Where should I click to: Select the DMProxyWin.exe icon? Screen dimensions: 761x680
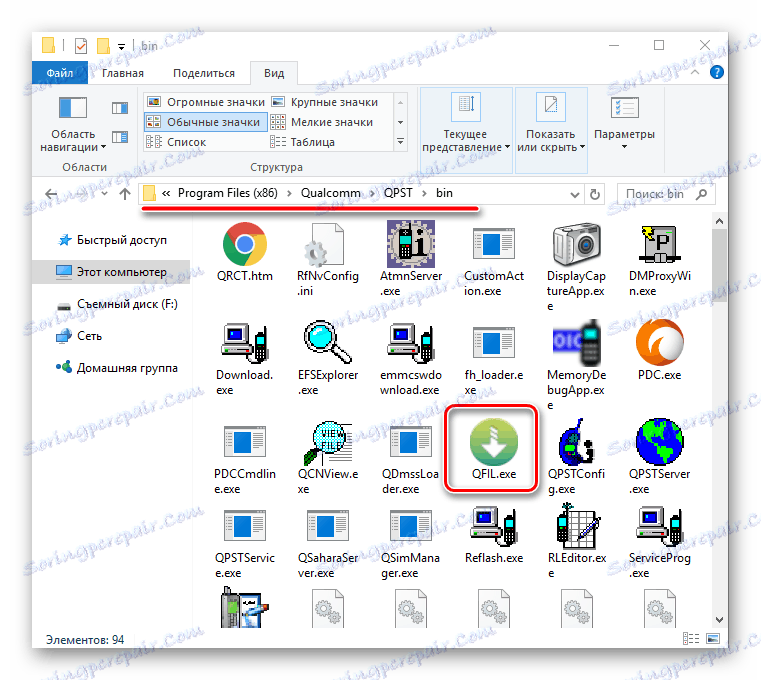(659, 244)
